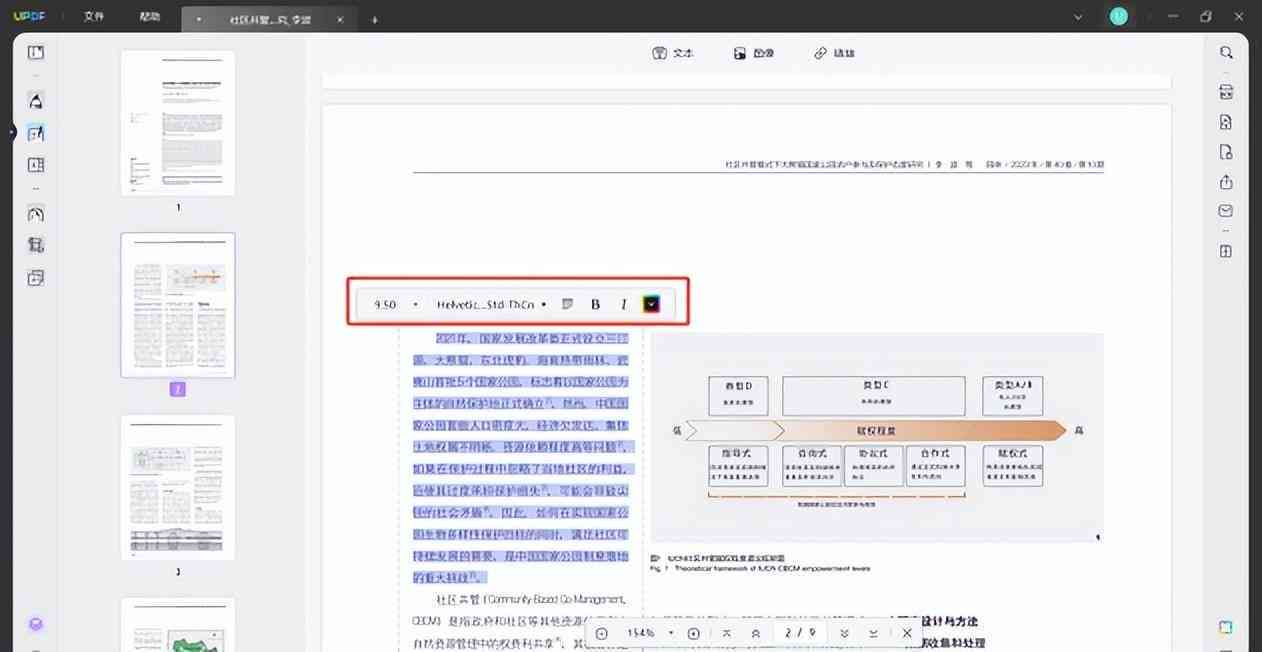1262x652 pixels.
Task: Click the OCR recognize text icon on right sidebar
Action: (1226, 93)
